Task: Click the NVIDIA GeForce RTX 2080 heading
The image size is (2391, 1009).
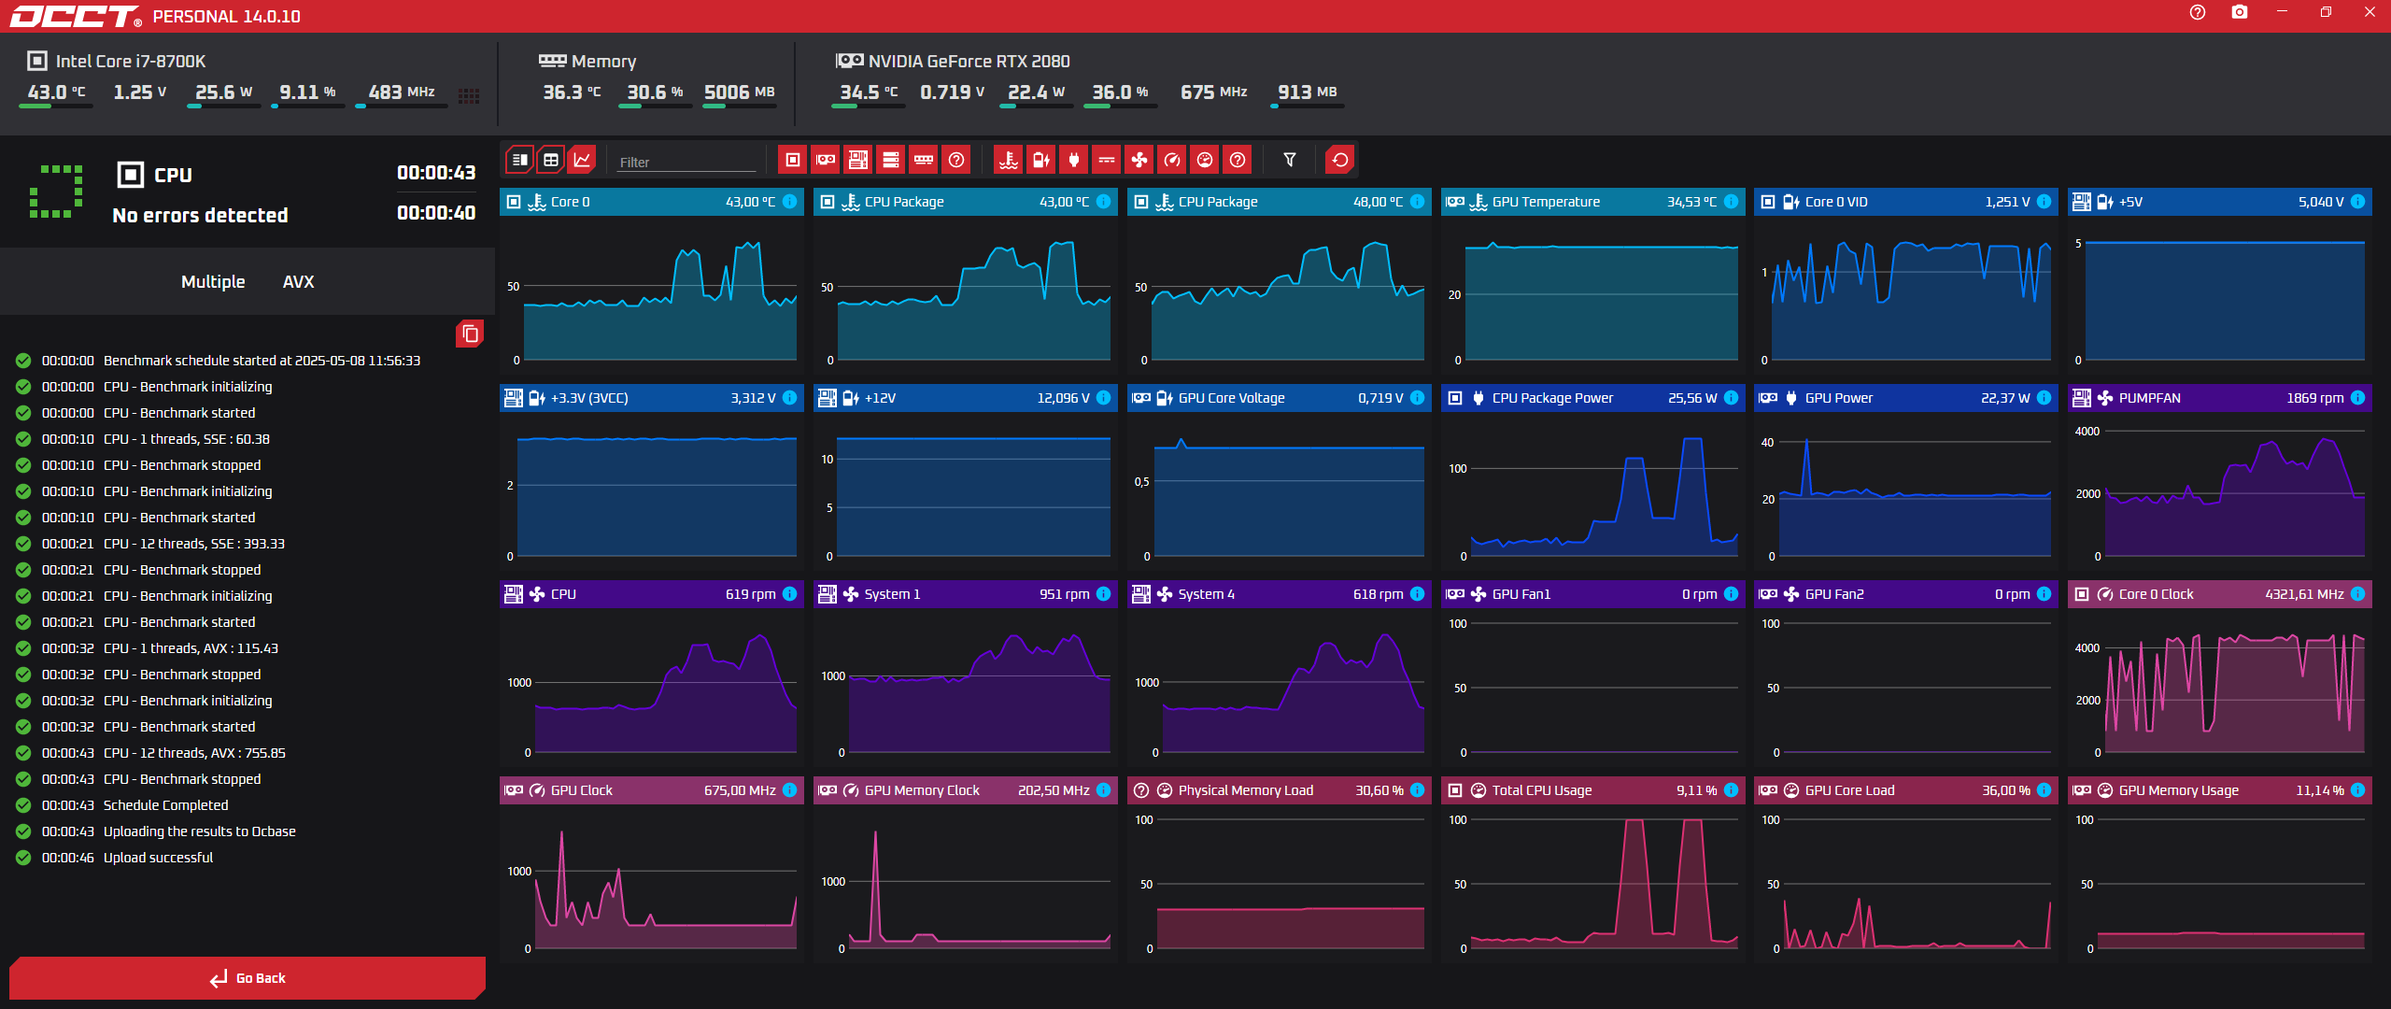Action: (x=969, y=61)
